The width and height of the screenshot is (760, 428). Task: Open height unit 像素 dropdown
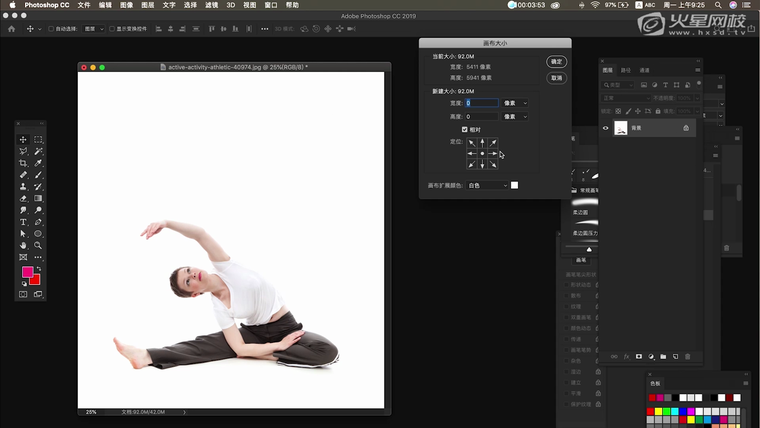pos(515,117)
